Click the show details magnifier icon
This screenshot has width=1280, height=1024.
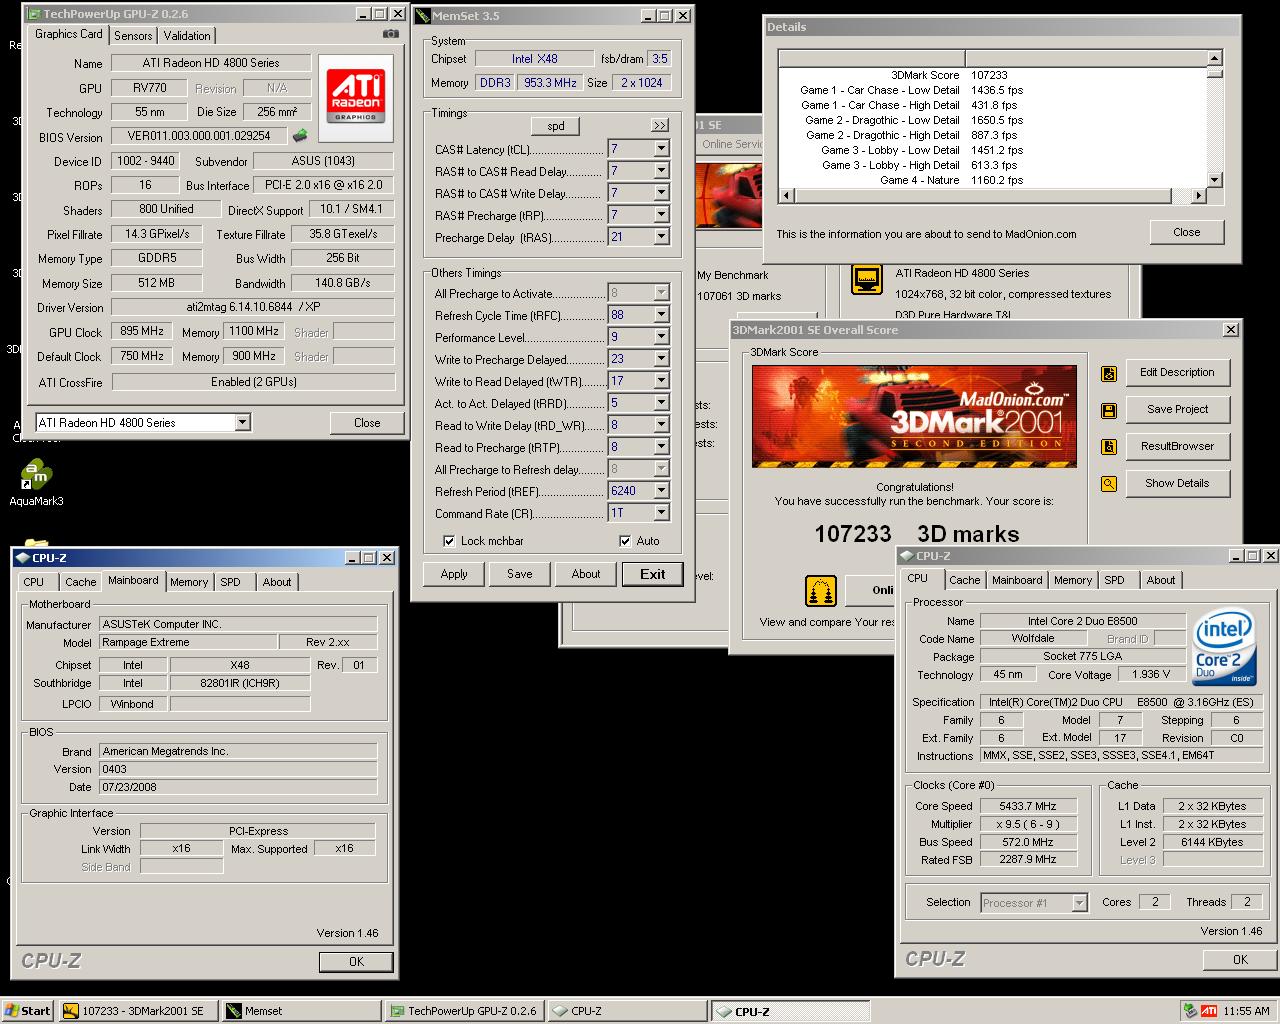1108,484
